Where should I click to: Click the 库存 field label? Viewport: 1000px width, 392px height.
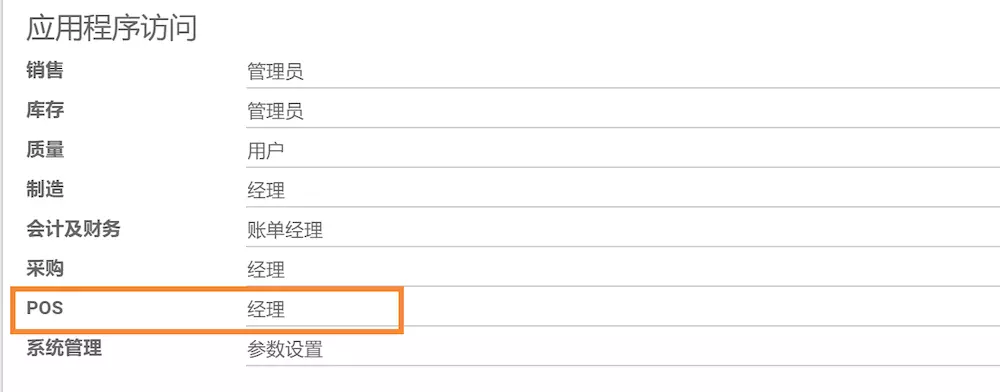pyautogui.click(x=45, y=110)
